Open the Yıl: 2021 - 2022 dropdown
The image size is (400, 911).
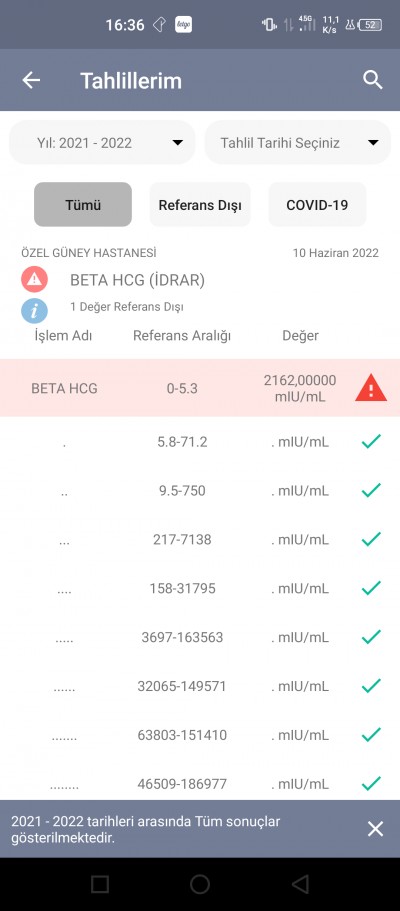[102, 142]
